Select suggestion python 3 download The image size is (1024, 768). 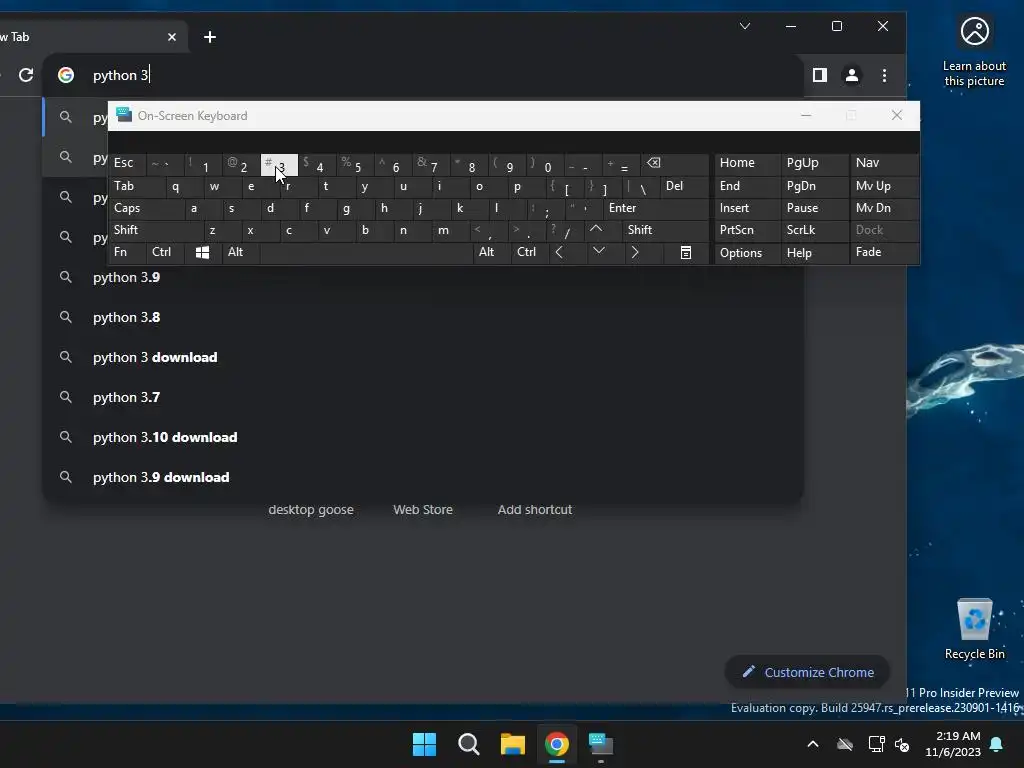pyautogui.click(x=423, y=357)
